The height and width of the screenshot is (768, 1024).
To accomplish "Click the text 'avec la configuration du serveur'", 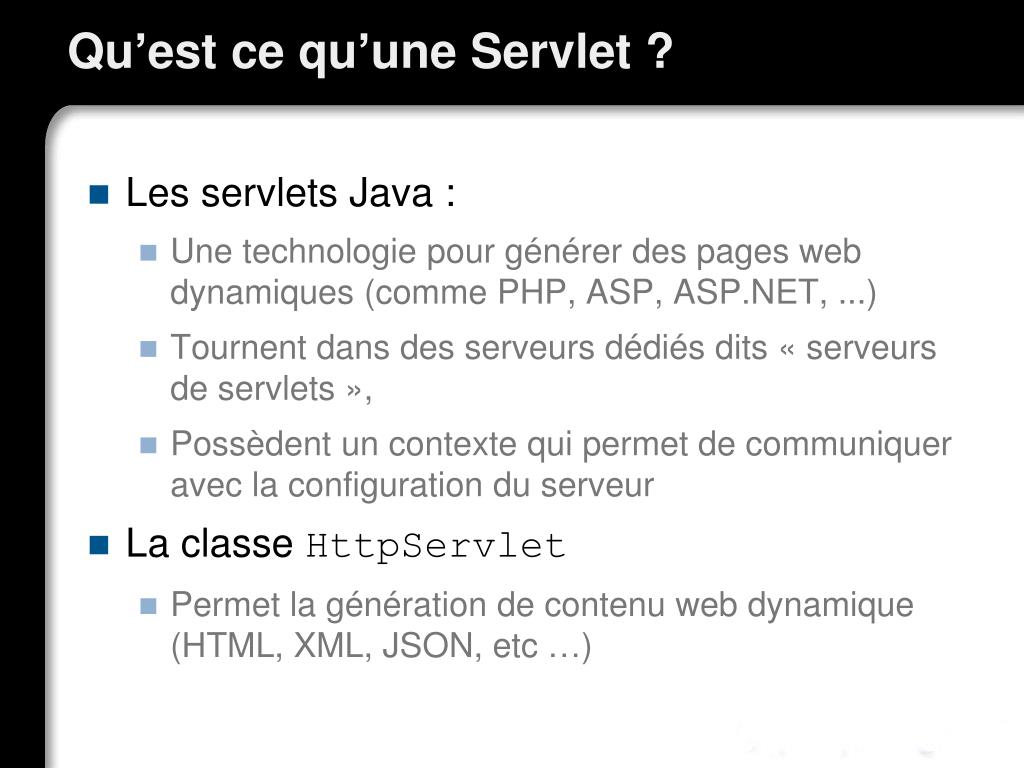I will click(x=412, y=485).
